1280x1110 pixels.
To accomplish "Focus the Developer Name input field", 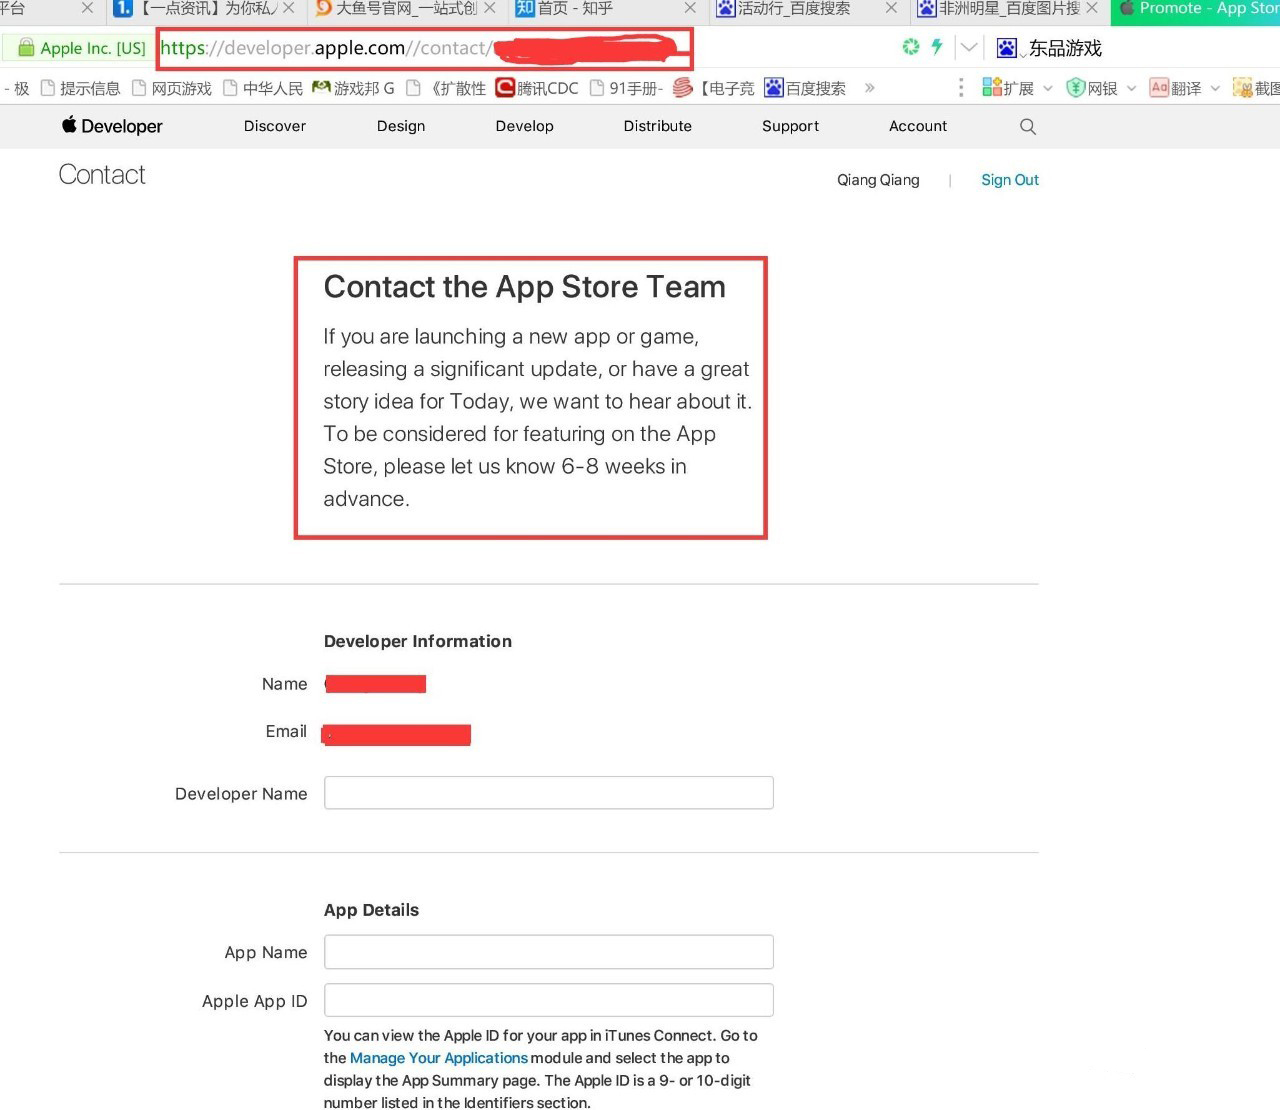I will pyautogui.click(x=549, y=793).
